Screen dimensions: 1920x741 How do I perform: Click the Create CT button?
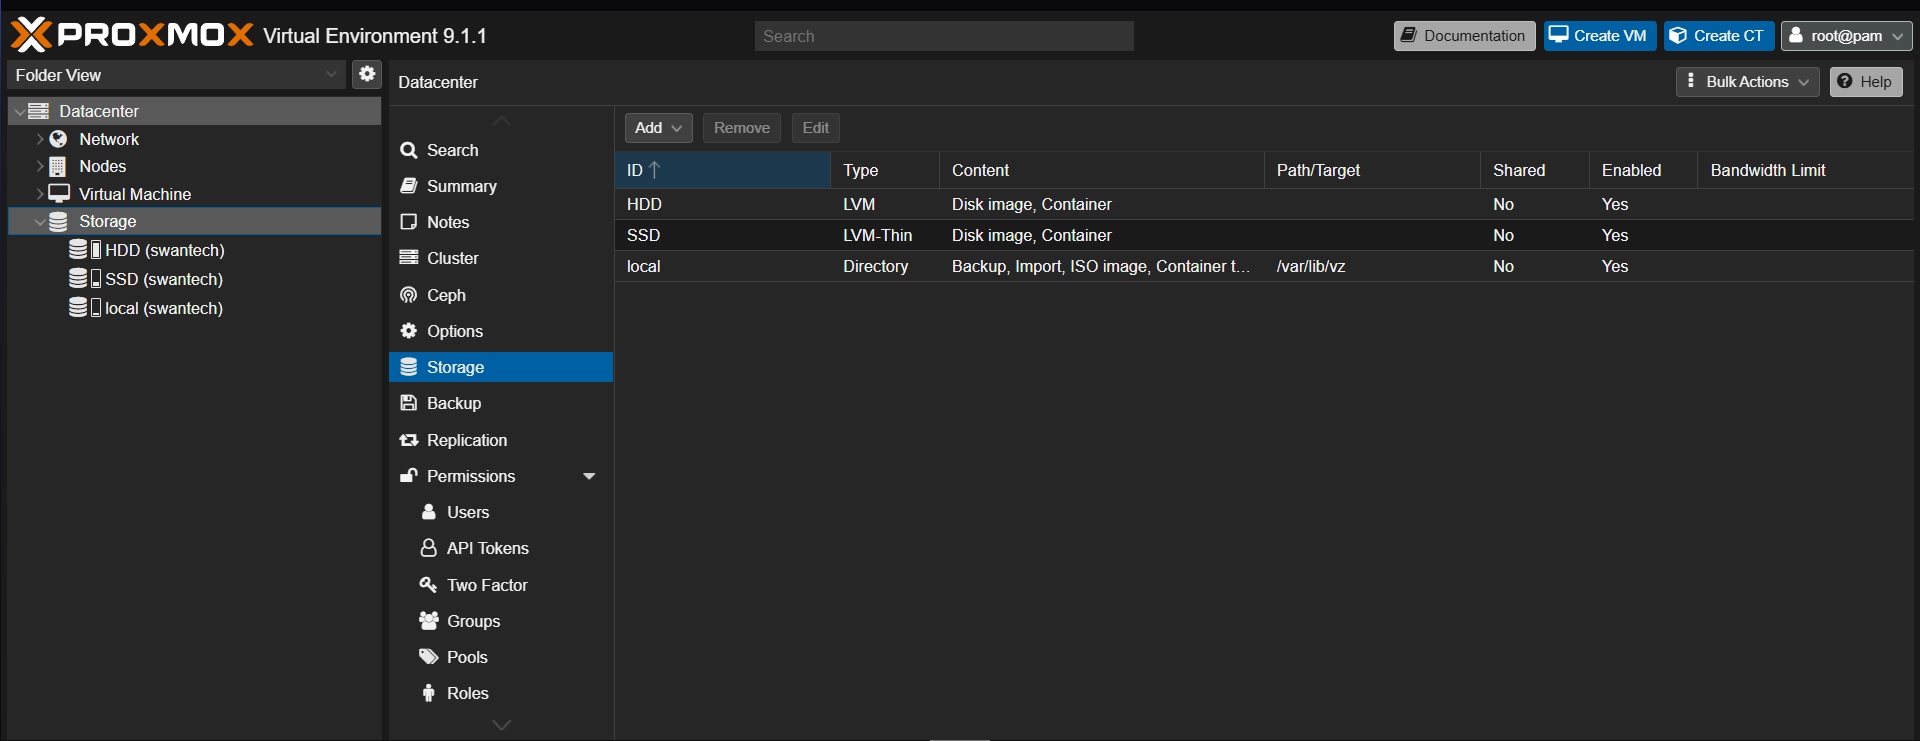coord(1718,36)
